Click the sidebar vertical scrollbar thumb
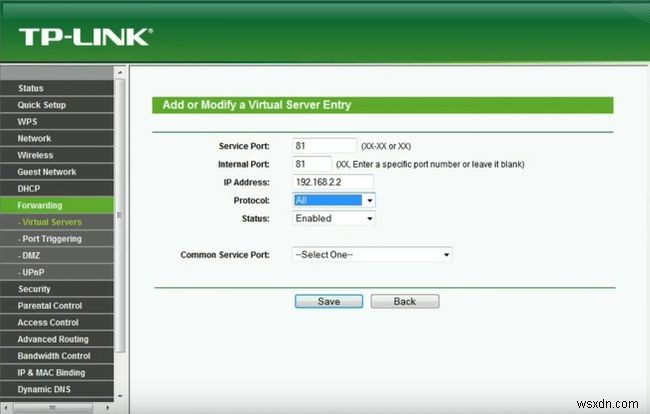650x414 pixels. coord(120,215)
